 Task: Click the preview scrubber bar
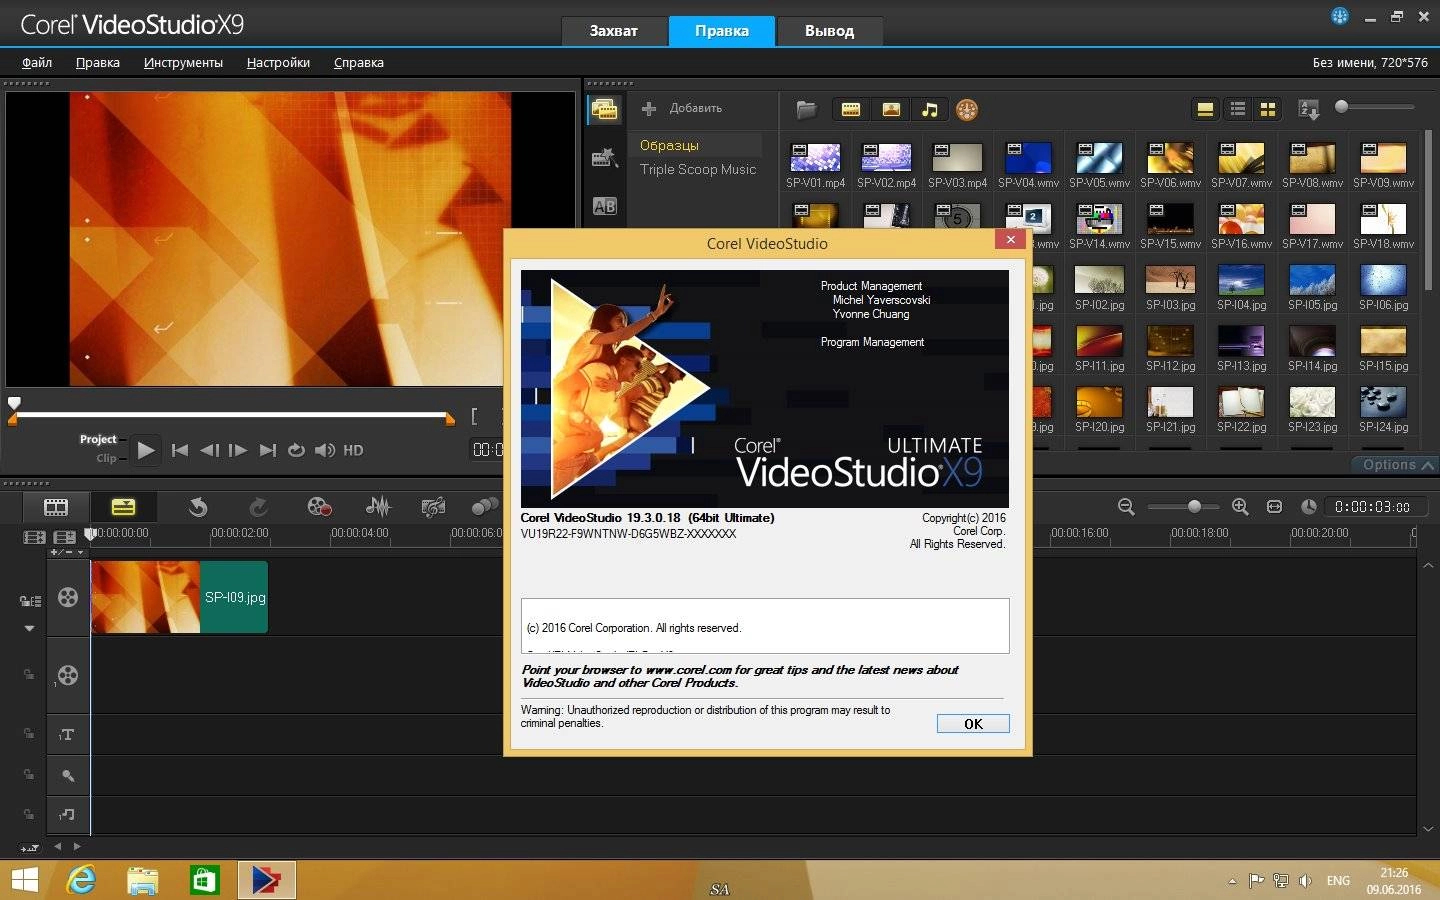[232, 415]
